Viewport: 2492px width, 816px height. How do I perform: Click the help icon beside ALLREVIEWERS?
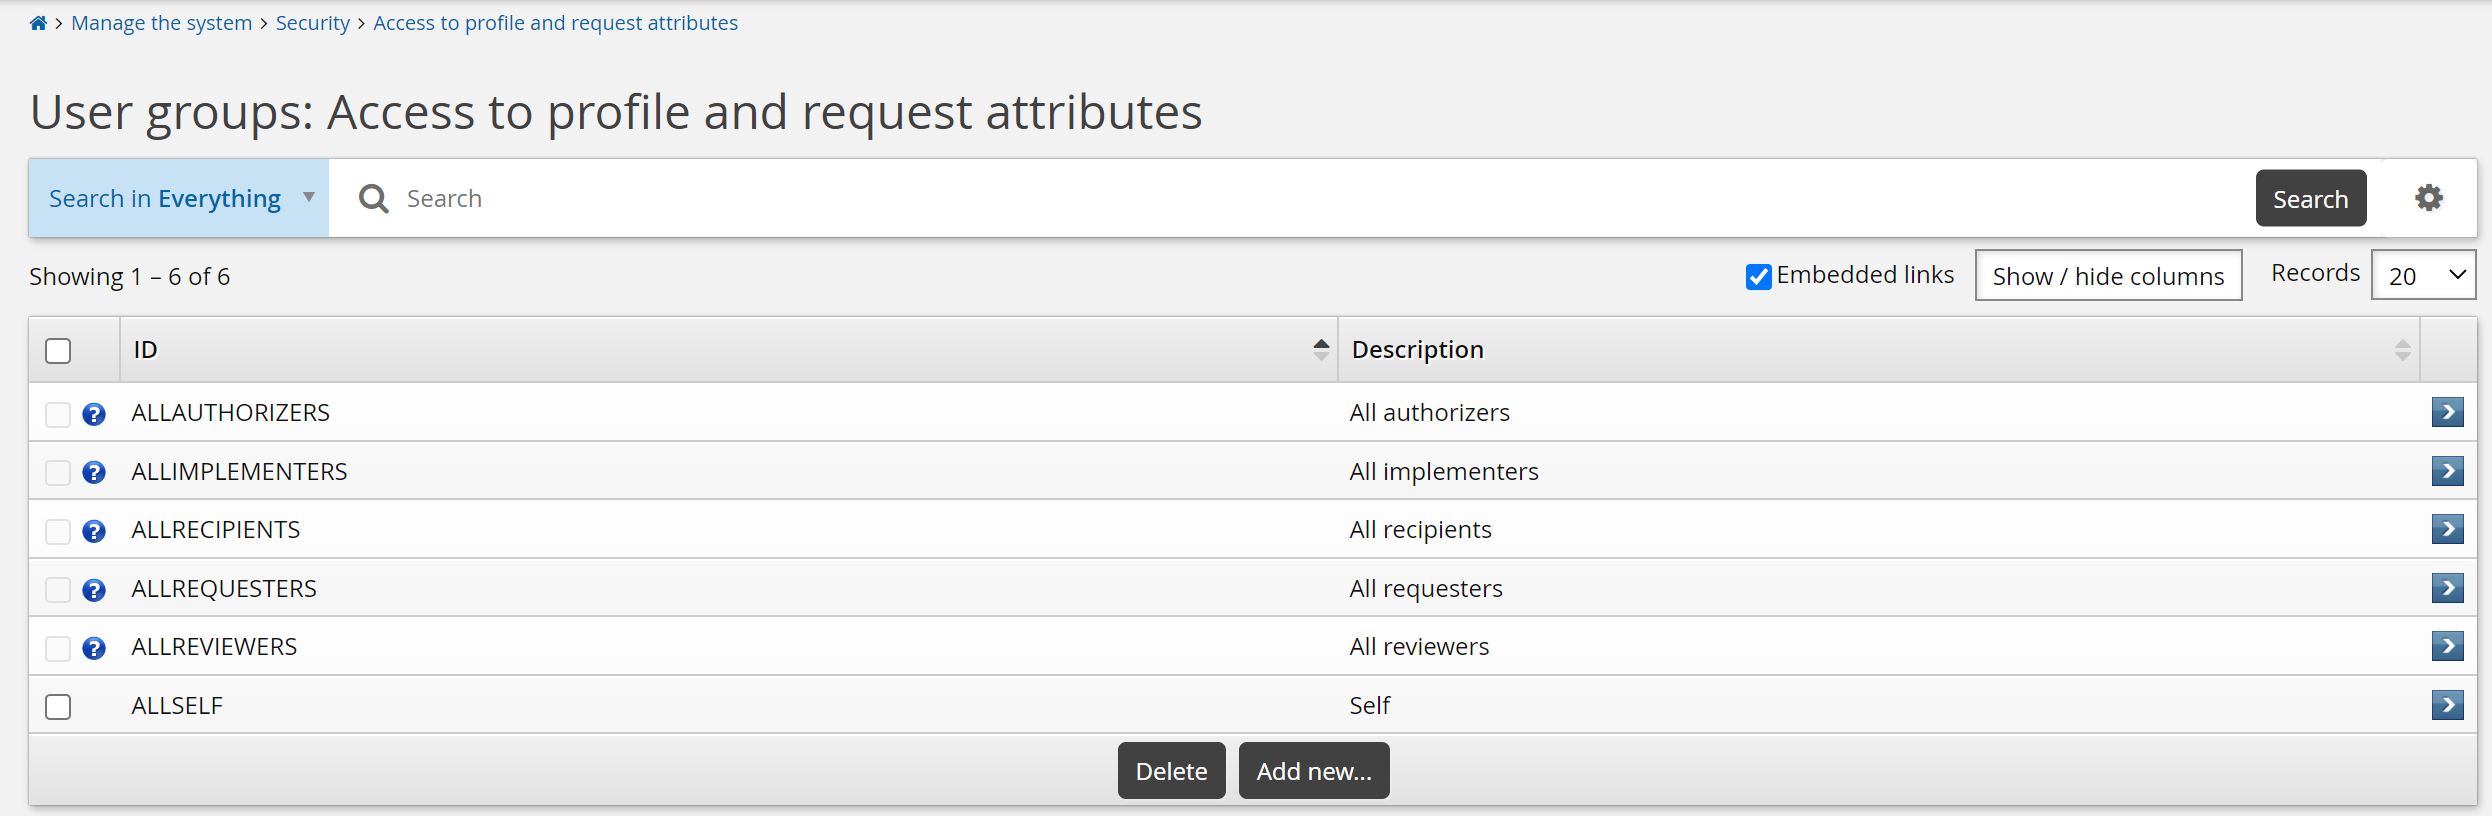click(94, 648)
